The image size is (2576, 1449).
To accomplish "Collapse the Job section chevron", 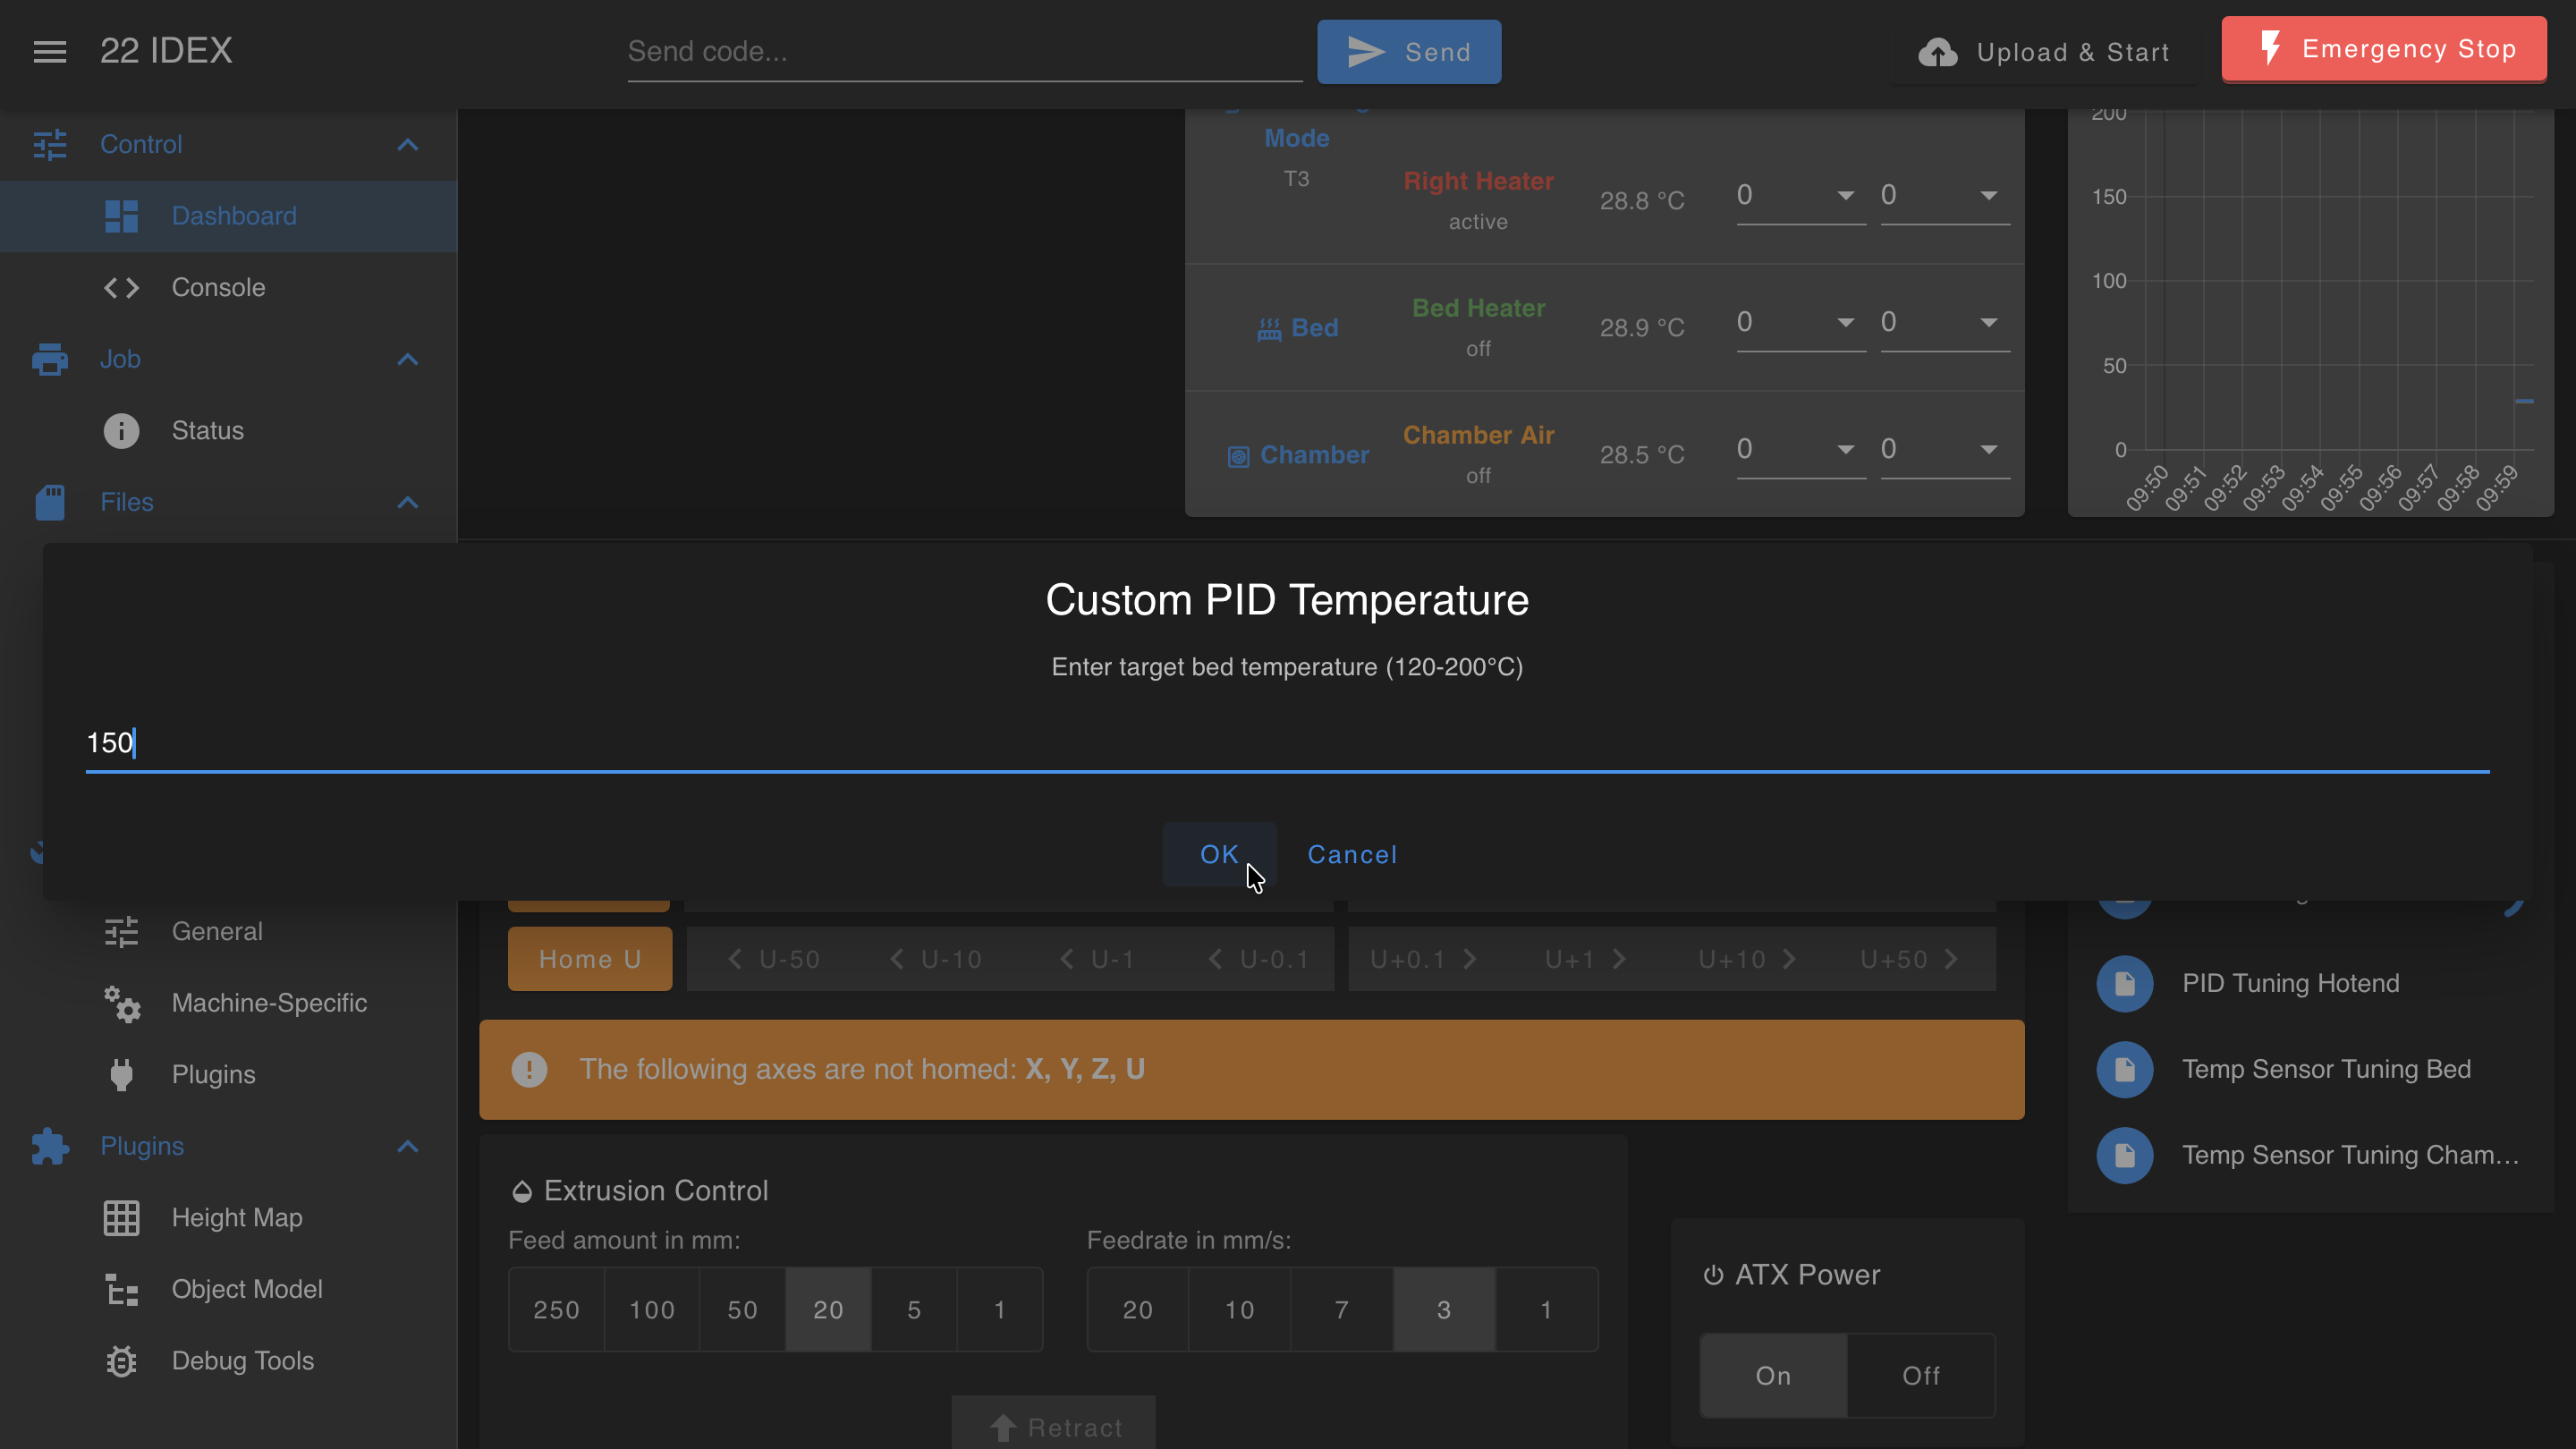I will (x=407, y=359).
